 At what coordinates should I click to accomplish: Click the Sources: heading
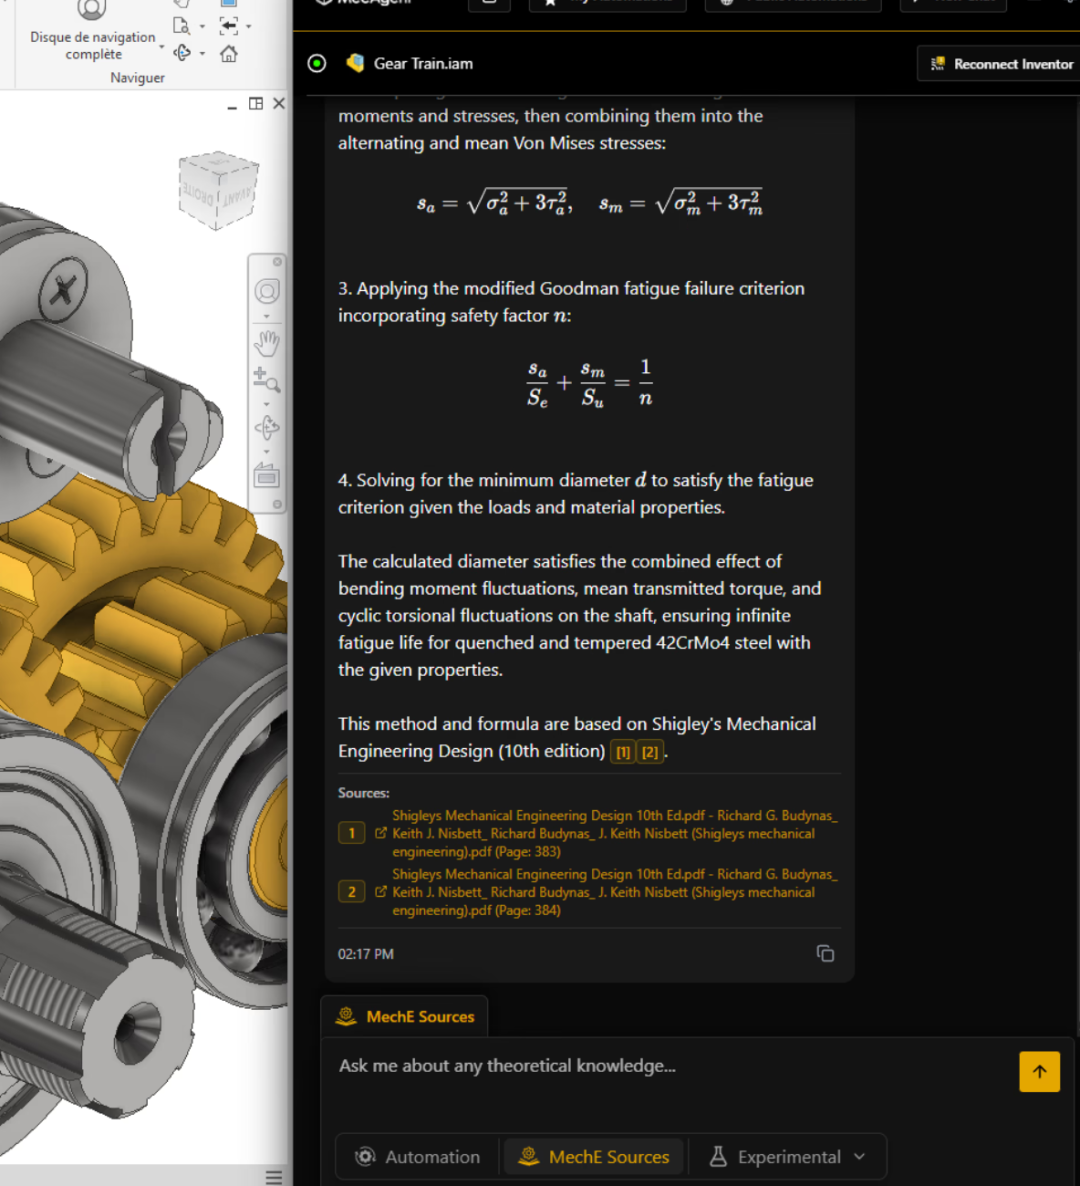point(364,793)
